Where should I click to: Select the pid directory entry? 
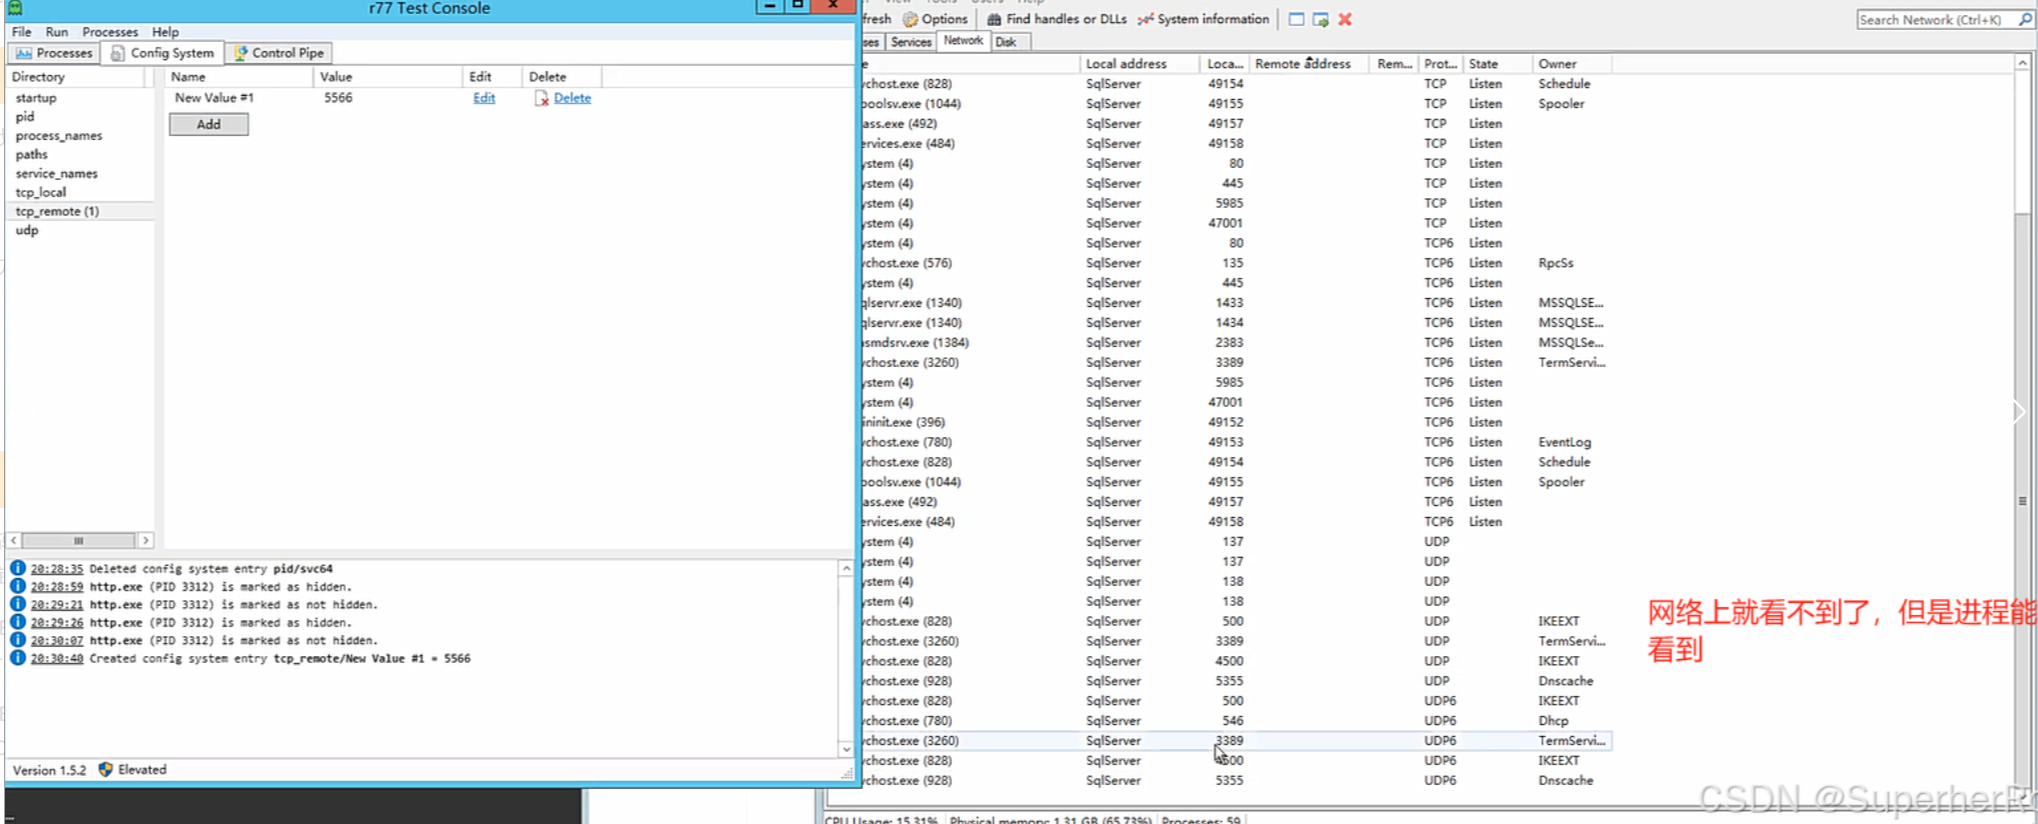[25, 117]
